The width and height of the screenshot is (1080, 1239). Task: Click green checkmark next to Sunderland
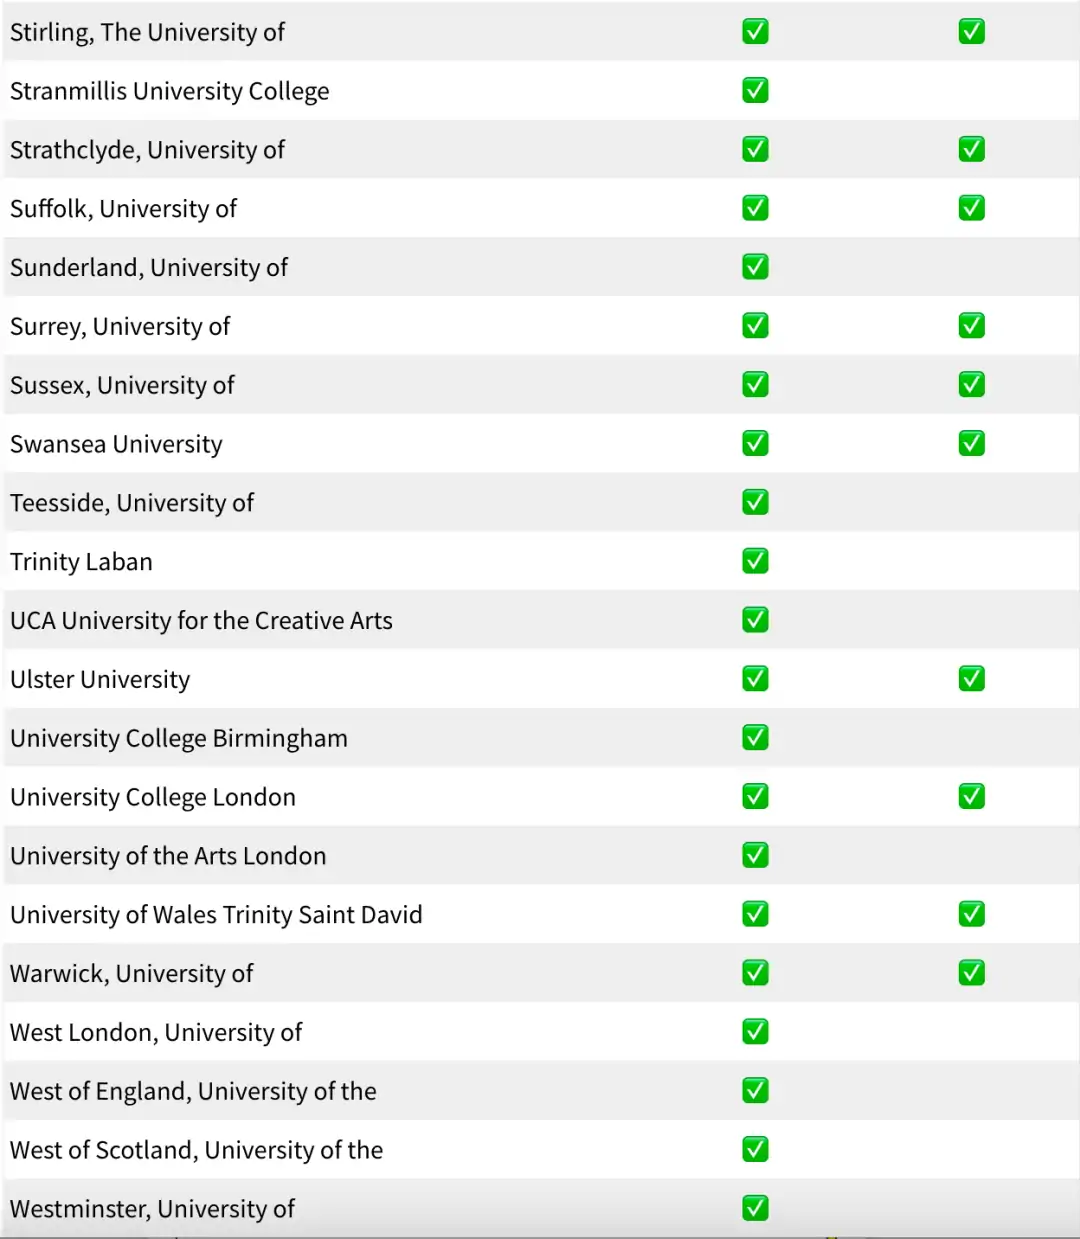(755, 267)
